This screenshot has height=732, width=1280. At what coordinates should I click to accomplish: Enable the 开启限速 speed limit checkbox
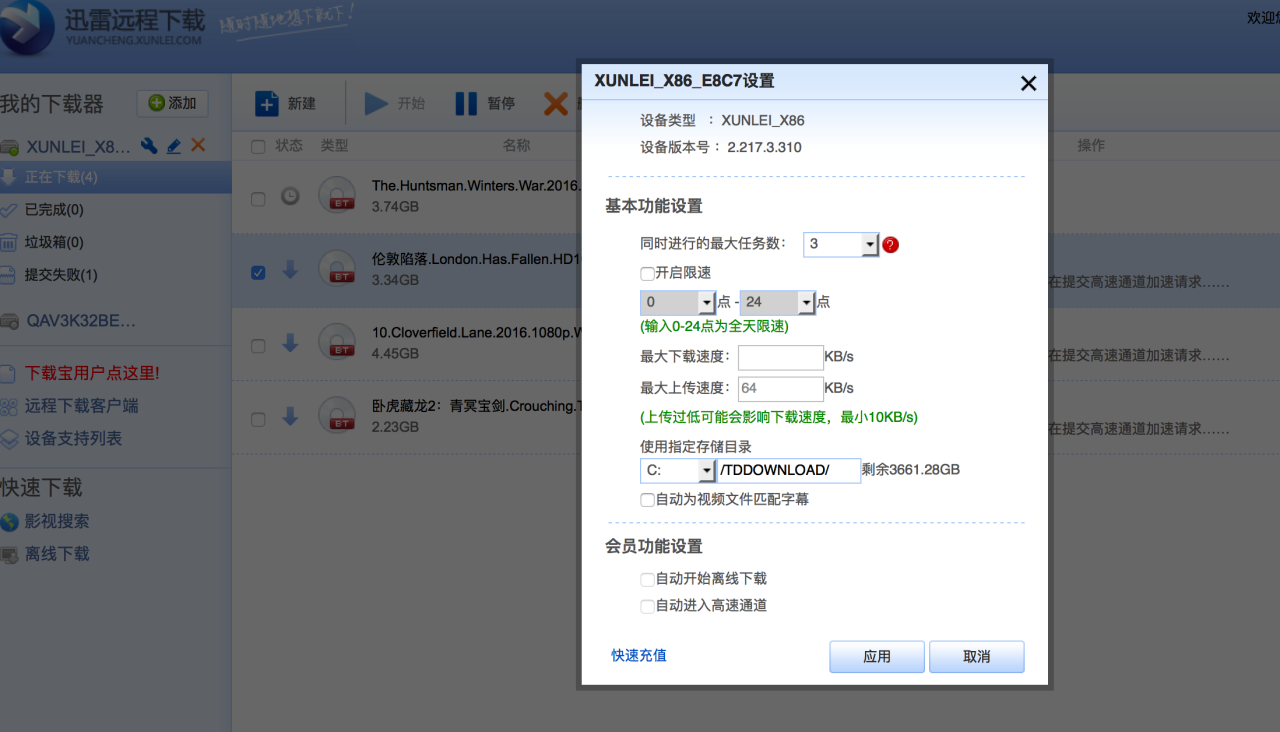647,273
